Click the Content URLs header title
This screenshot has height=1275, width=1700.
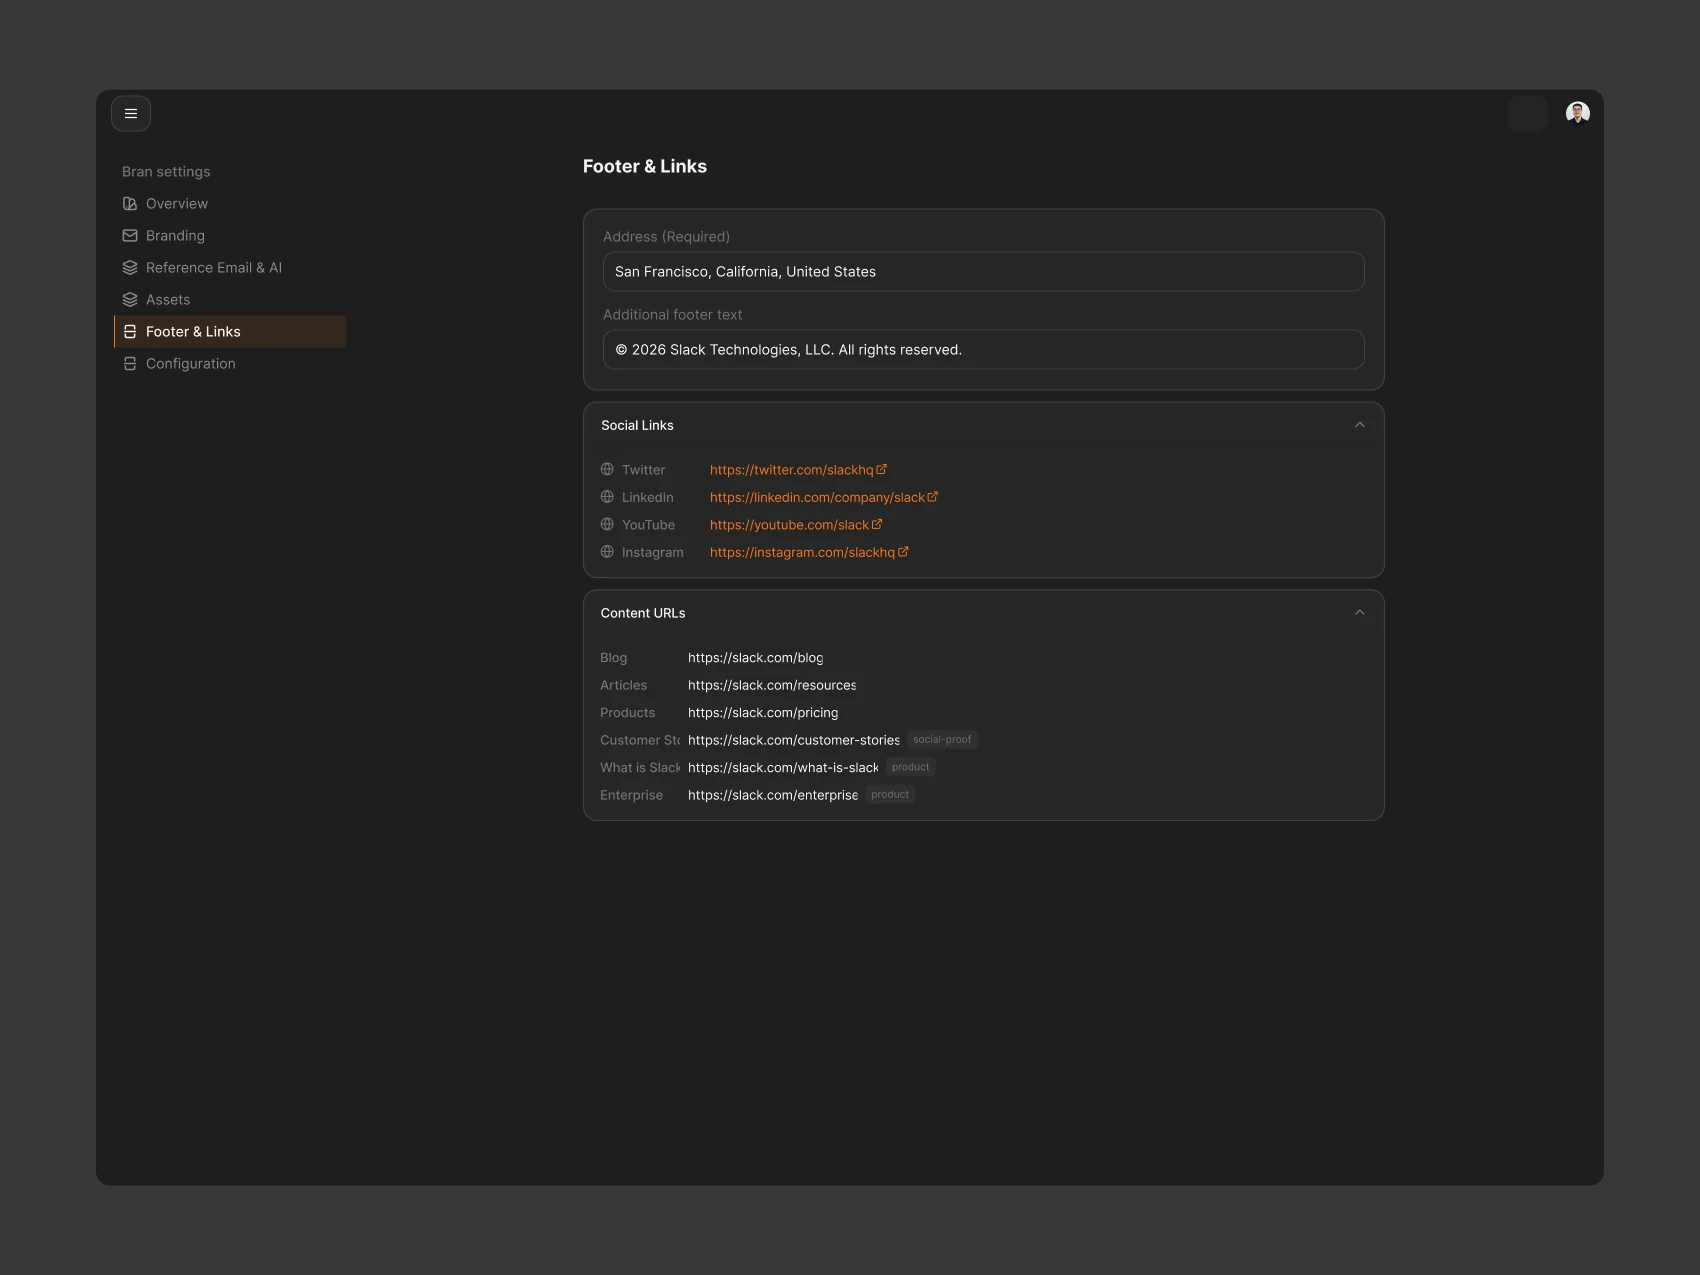coord(643,613)
